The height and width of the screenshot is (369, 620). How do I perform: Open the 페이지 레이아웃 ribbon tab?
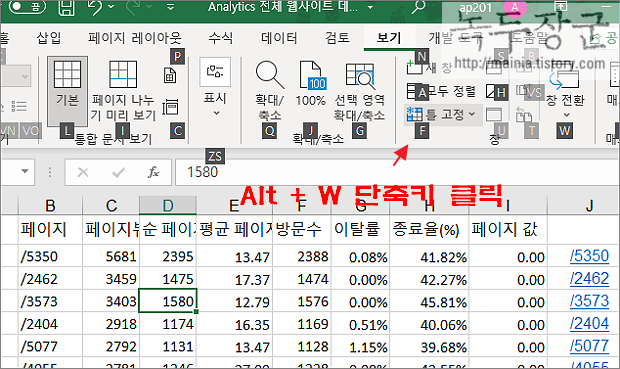[x=135, y=38]
